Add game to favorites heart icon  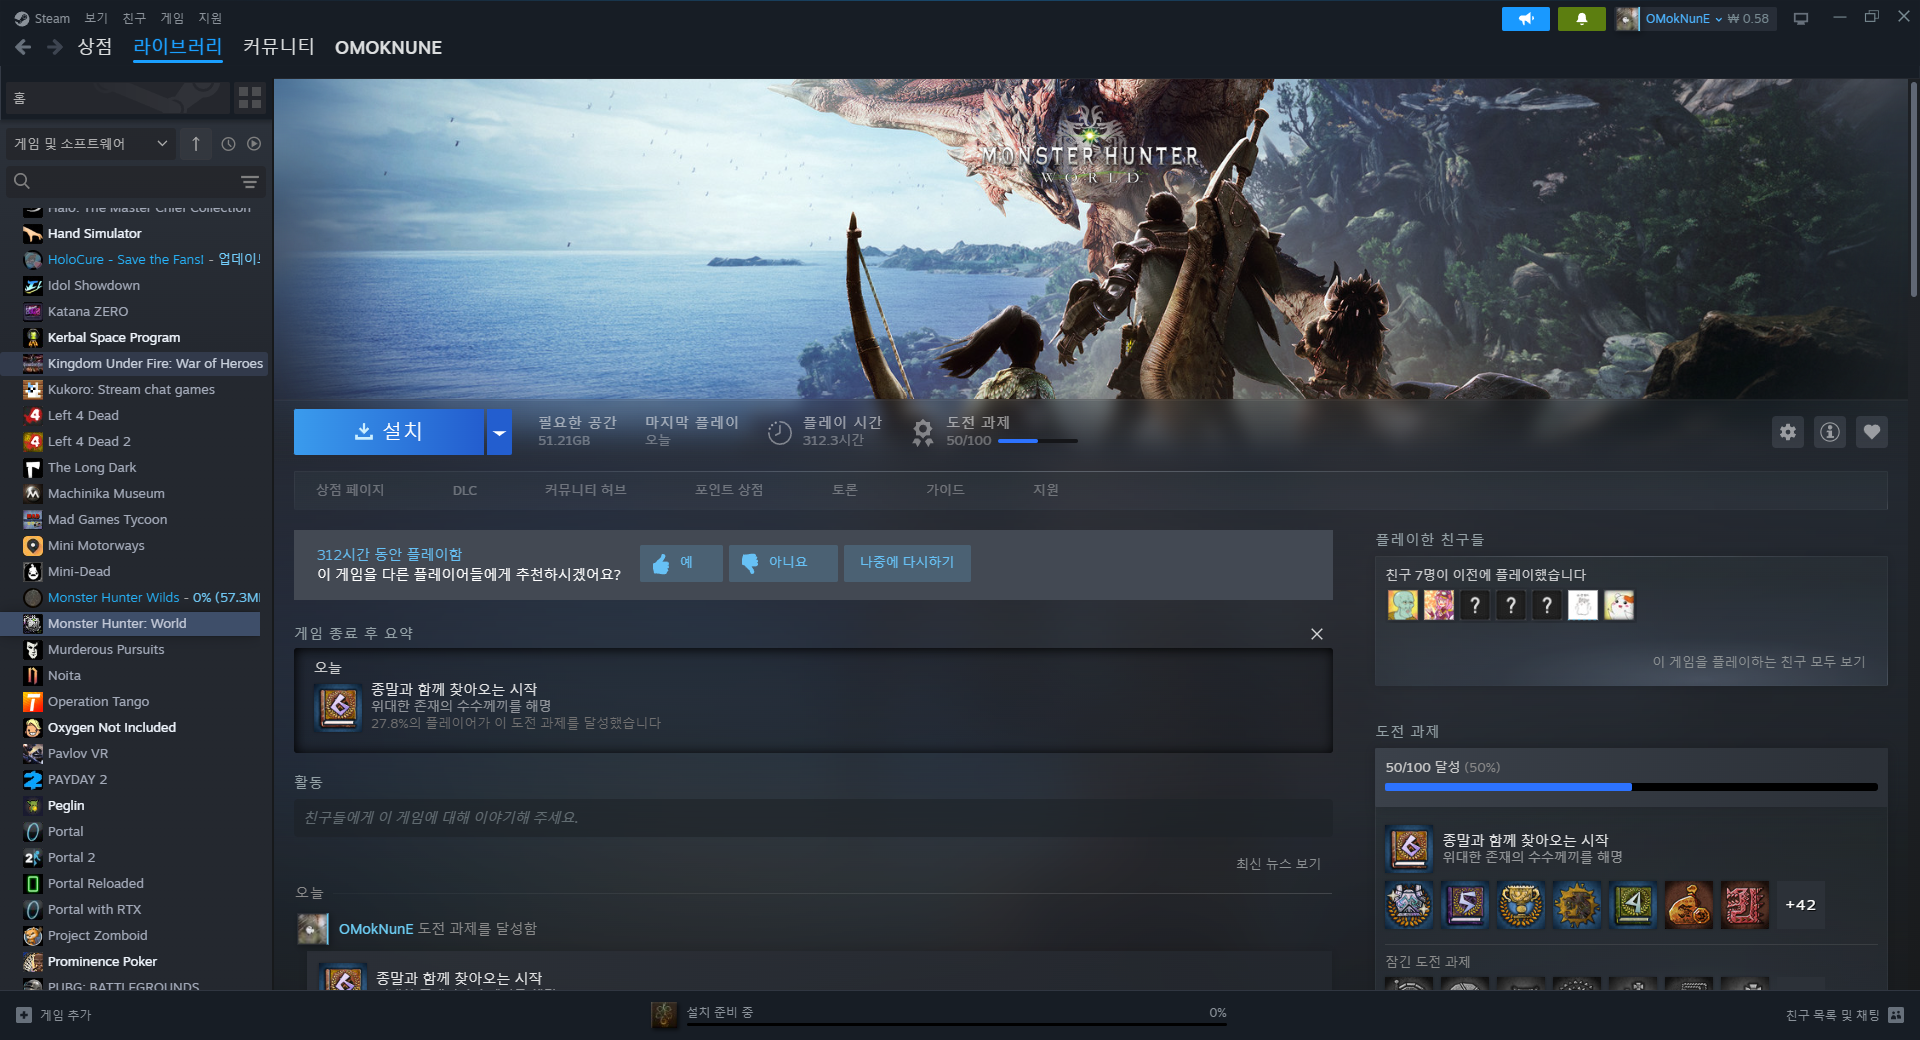coord(1871,432)
